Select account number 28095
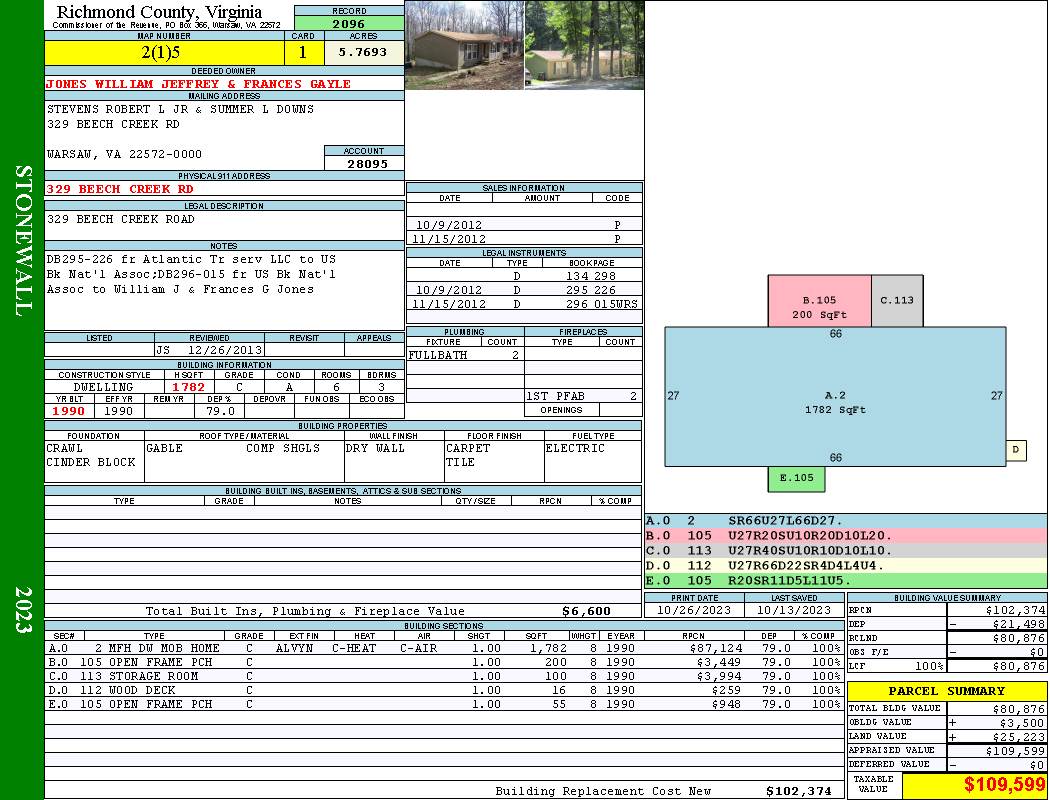 [367, 163]
